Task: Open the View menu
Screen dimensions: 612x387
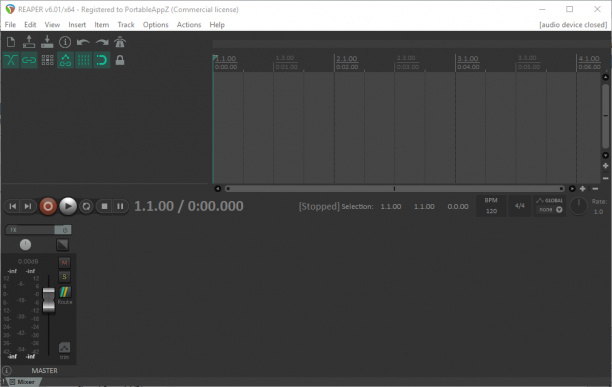Action: (x=52, y=25)
